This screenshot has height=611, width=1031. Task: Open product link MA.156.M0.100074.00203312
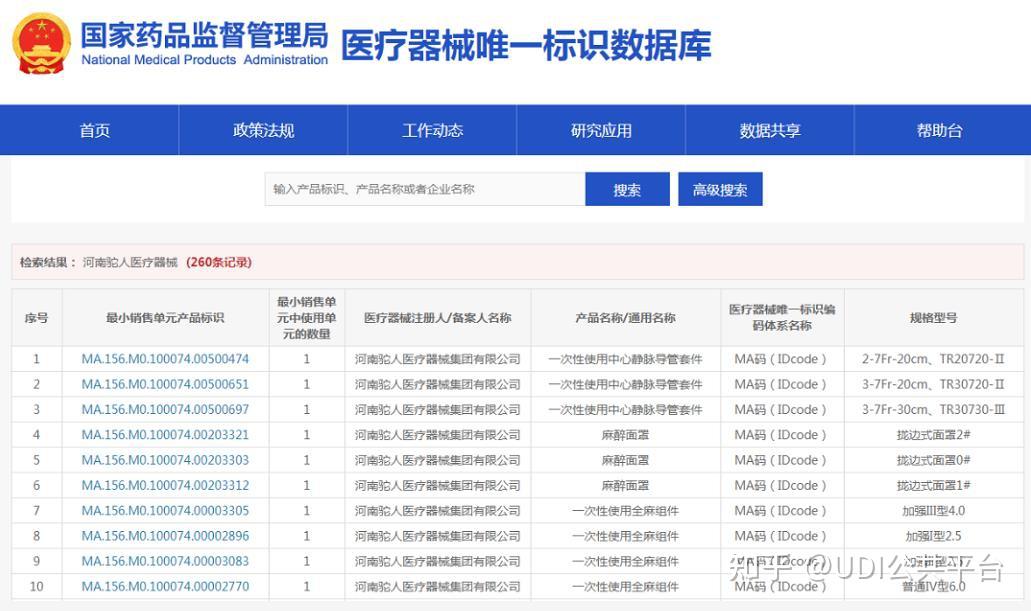pos(165,485)
